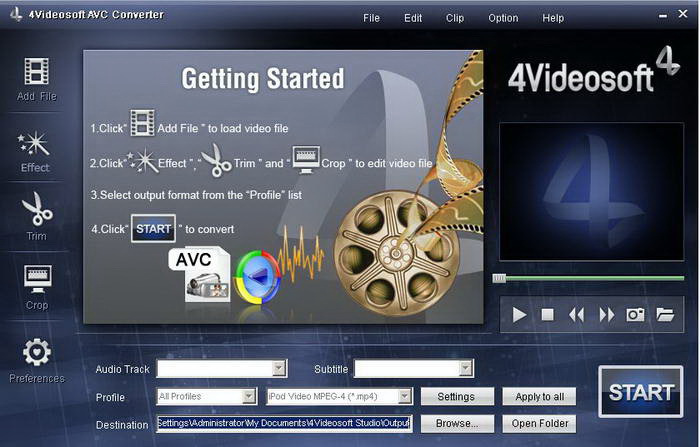Click the 'Getting Started' heading text

coord(263,79)
